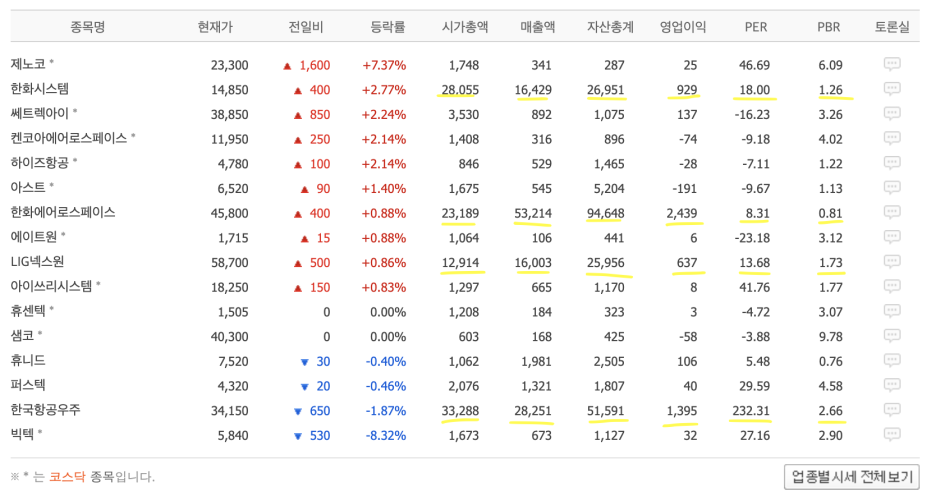Click the 코스닥 text in the footnote

tap(67, 477)
